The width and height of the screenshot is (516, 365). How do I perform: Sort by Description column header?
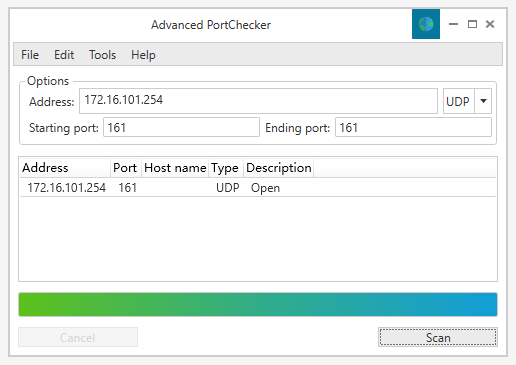click(278, 168)
